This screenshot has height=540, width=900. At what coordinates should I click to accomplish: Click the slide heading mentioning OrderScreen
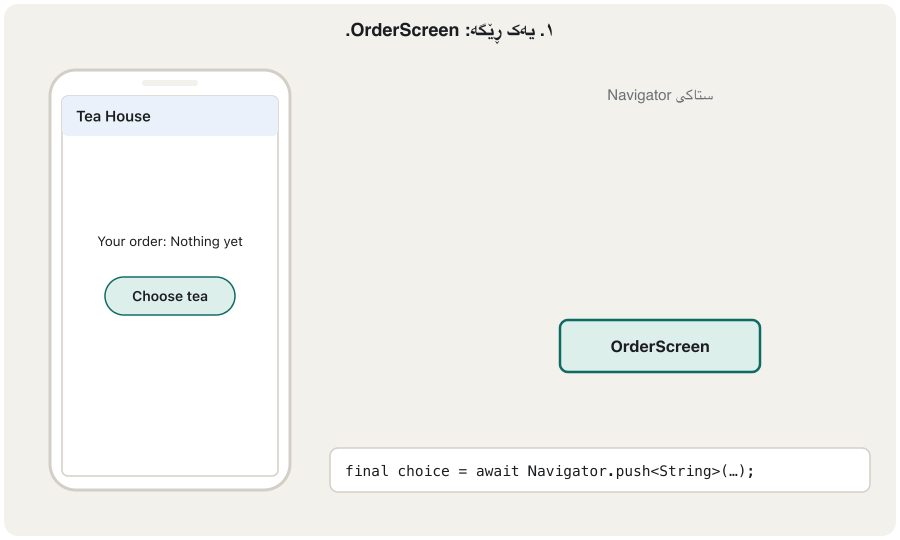point(449,30)
